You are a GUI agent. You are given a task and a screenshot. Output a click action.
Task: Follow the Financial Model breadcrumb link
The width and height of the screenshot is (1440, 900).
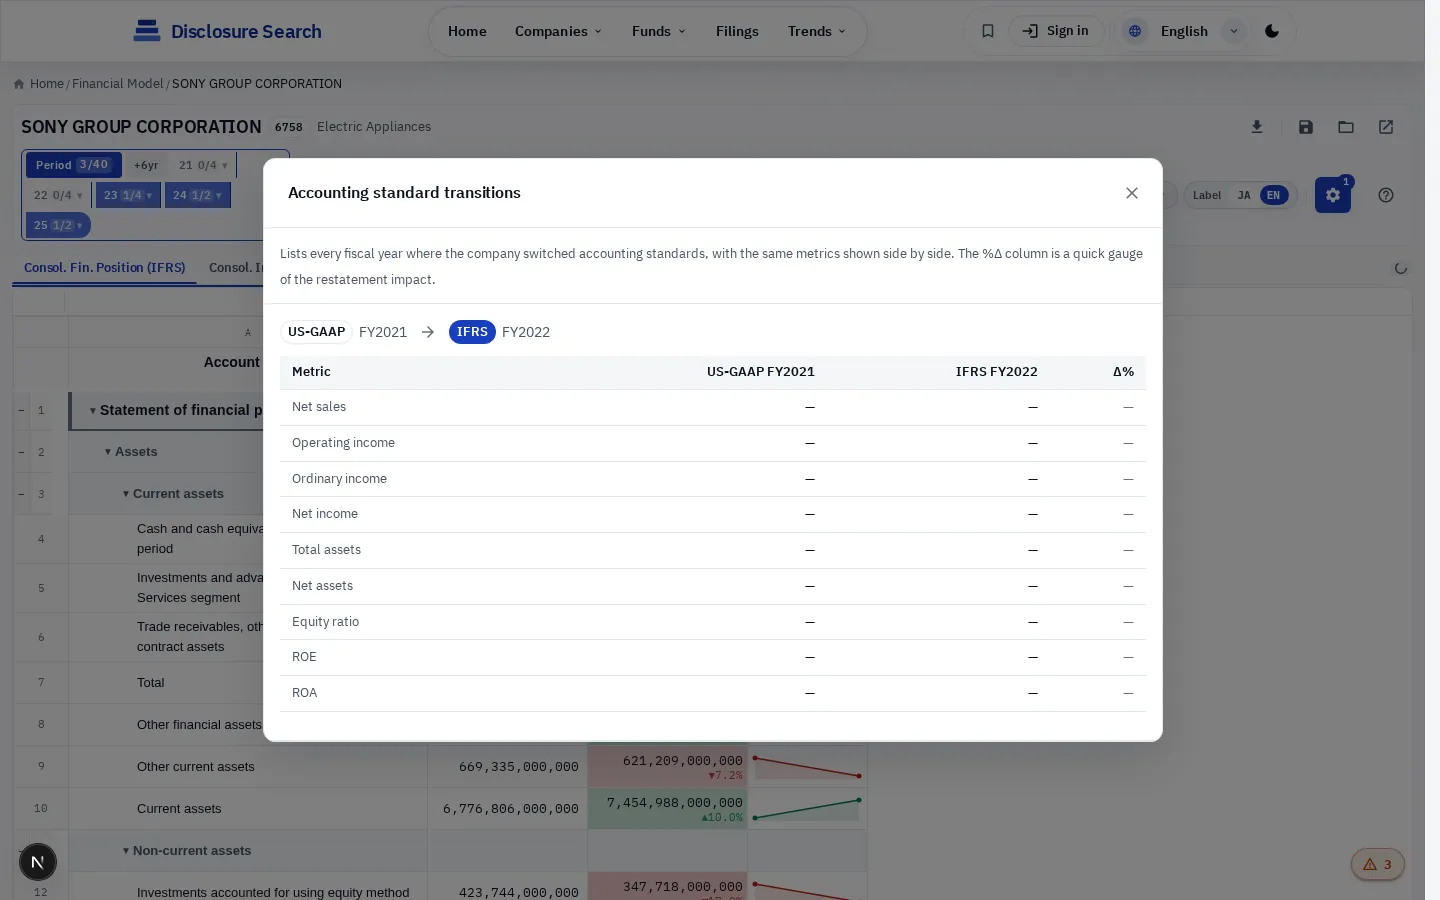[117, 84]
